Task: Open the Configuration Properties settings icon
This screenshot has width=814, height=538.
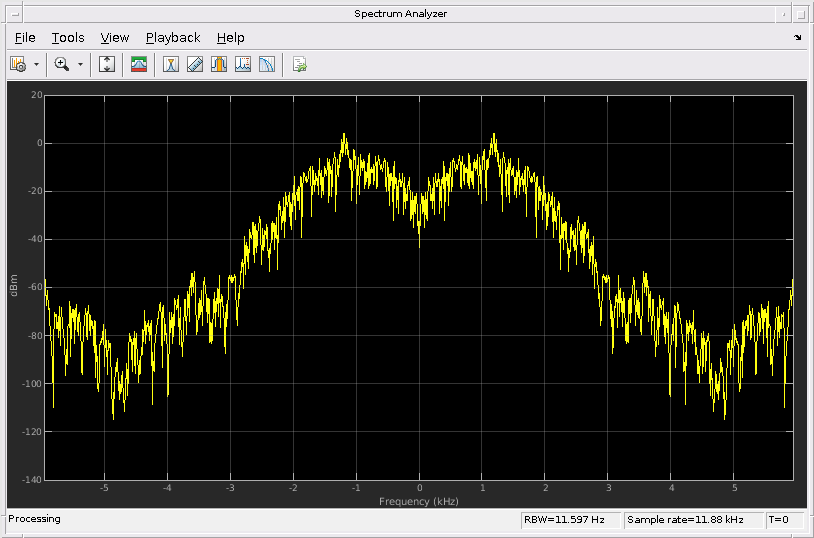Action: pyautogui.click(x=18, y=64)
